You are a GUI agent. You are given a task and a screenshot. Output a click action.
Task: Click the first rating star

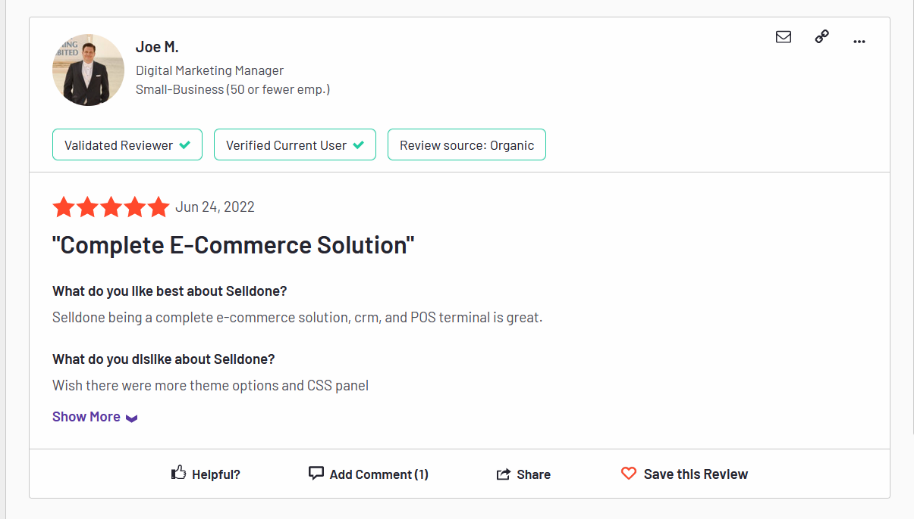pos(64,207)
